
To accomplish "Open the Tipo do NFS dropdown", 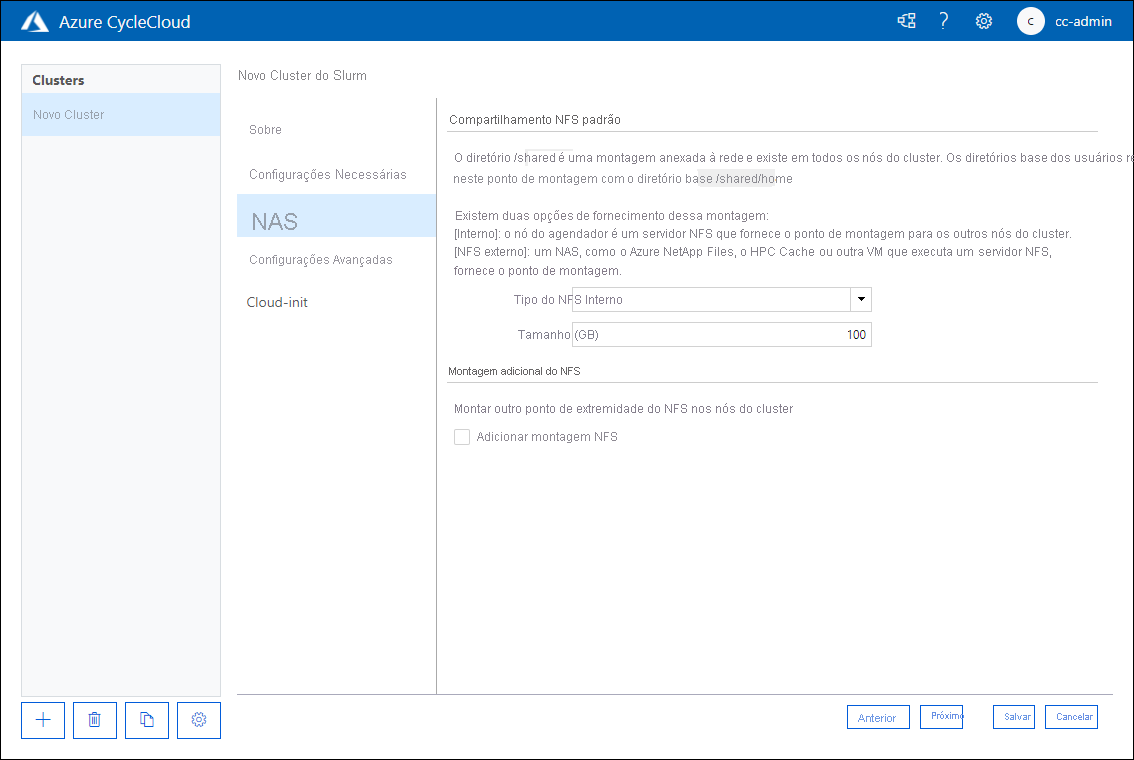I will (x=860, y=299).
